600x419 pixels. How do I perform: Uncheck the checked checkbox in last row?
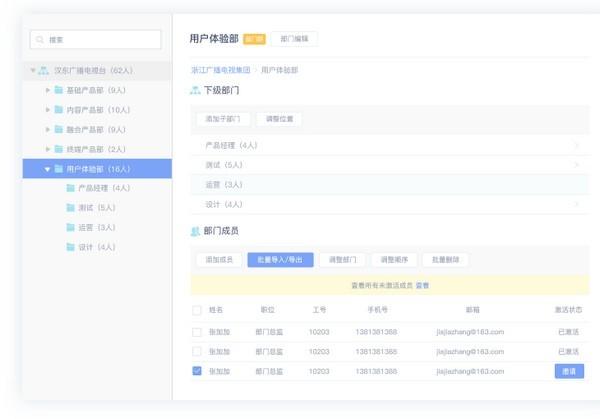click(197, 371)
